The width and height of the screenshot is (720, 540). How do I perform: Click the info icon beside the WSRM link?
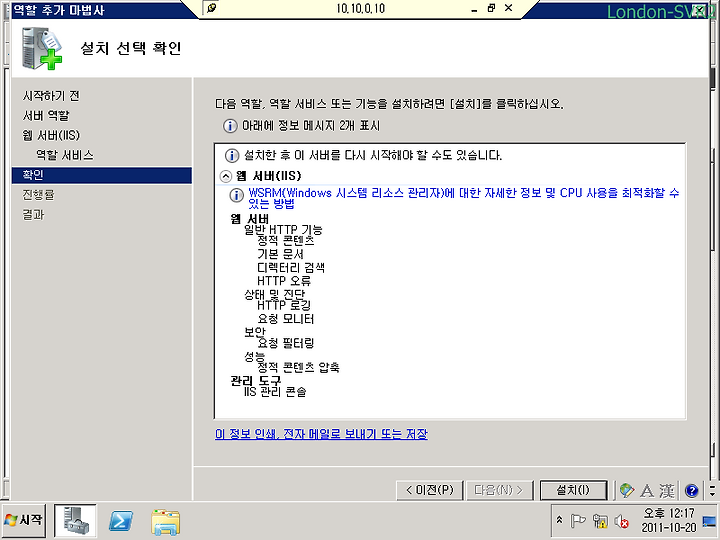click(x=236, y=195)
